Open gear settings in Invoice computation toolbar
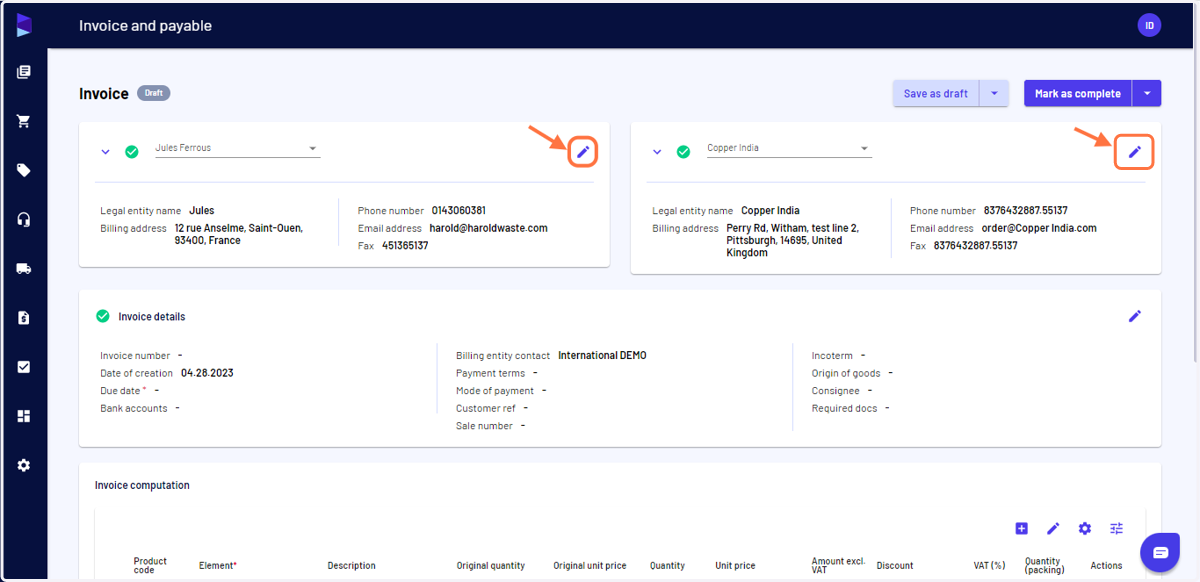 (1085, 528)
